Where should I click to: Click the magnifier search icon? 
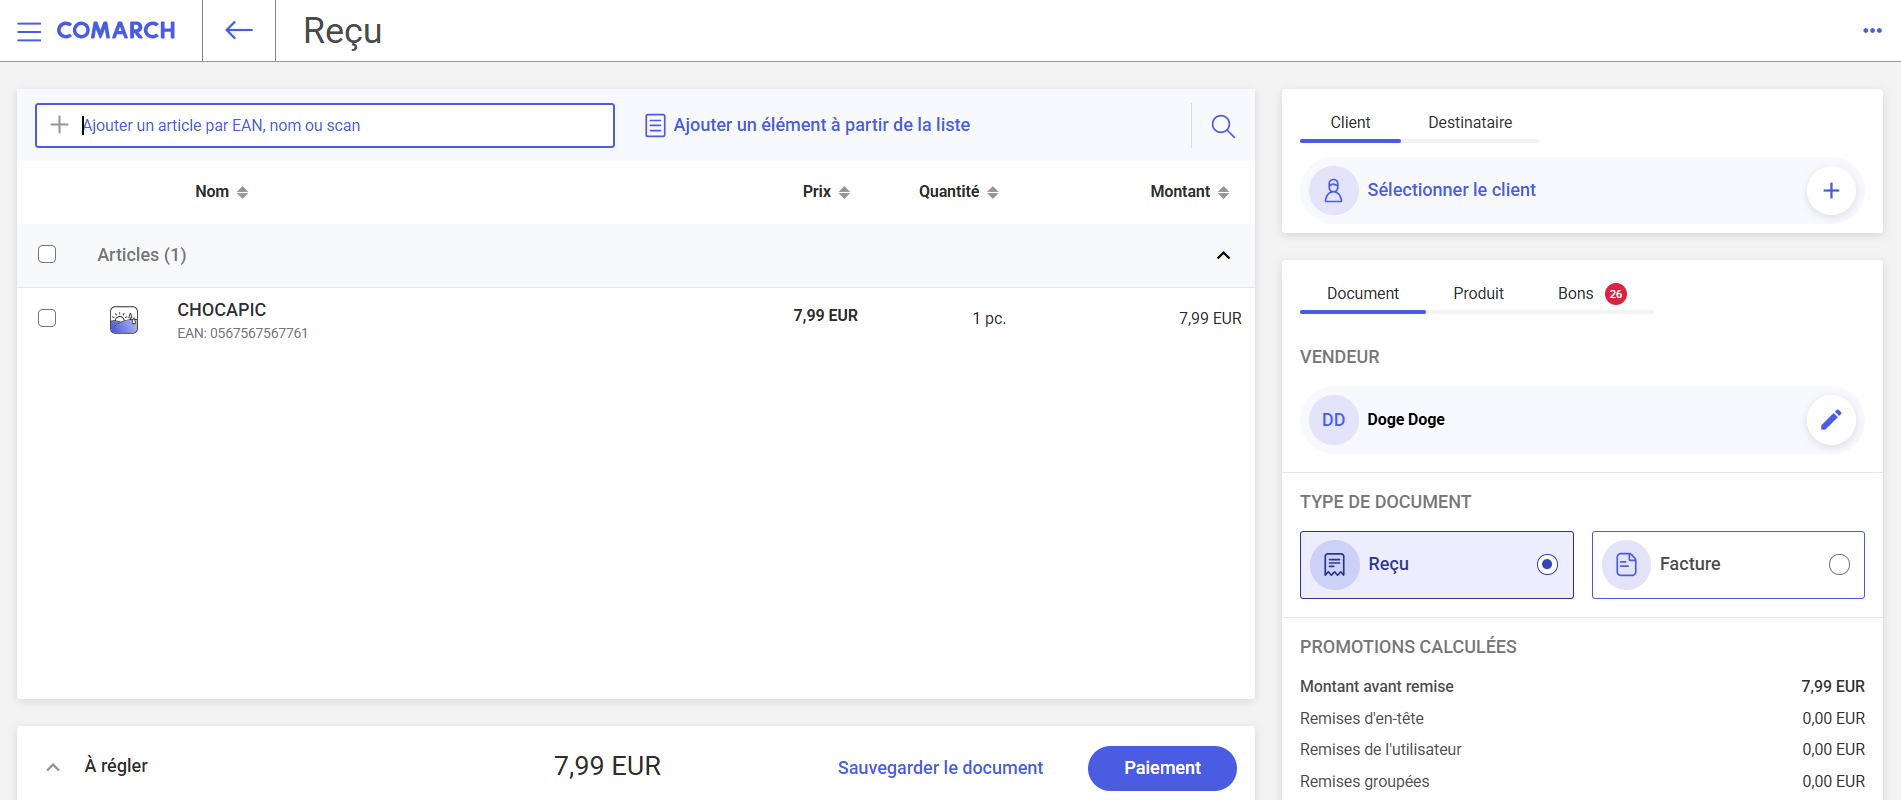tap(1222, 126)
